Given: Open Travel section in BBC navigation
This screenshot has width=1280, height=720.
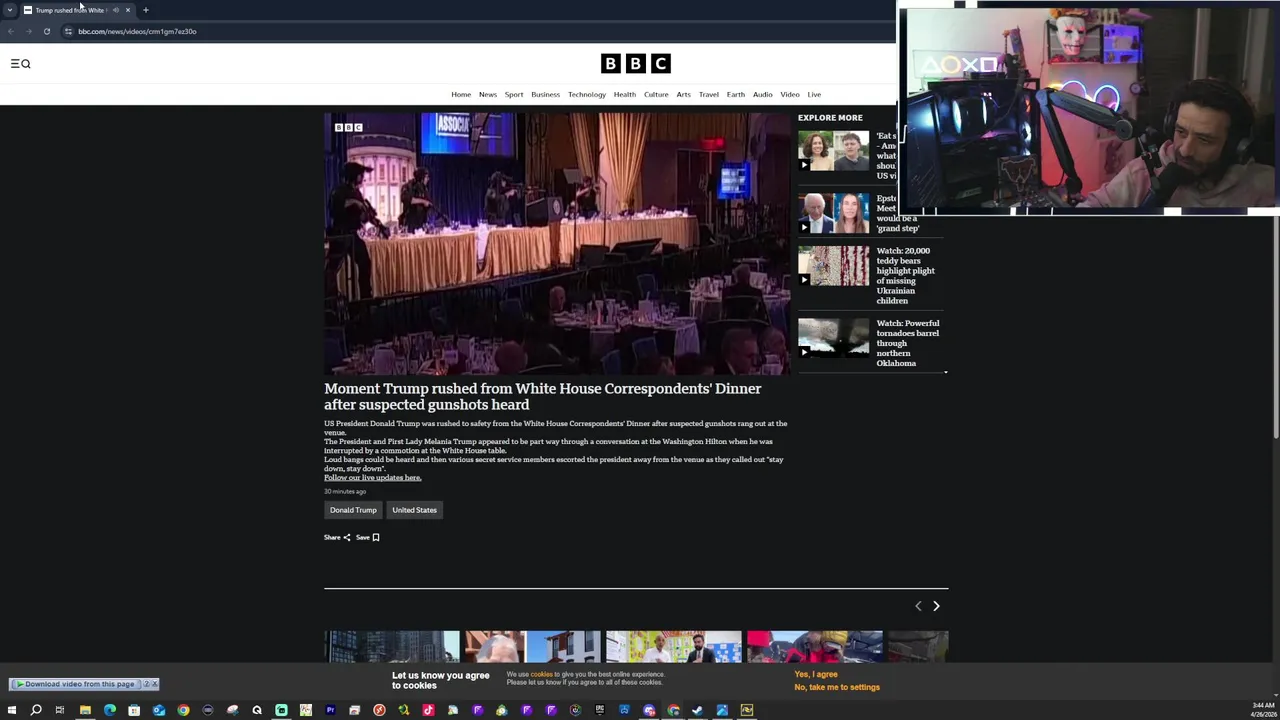Looking at the screenshot, I should pos(709,95).
